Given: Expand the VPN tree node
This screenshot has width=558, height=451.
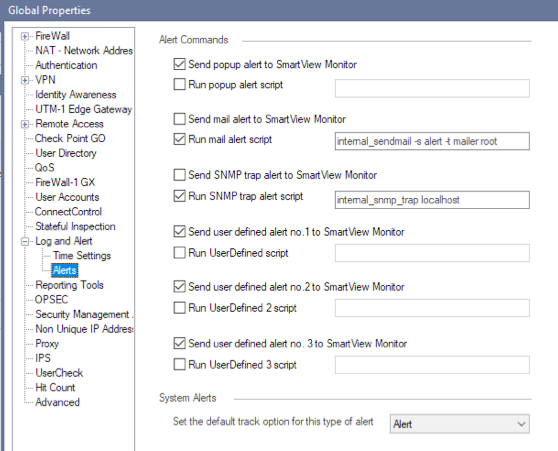Looking at the screenshot, I should coord(25,80).
